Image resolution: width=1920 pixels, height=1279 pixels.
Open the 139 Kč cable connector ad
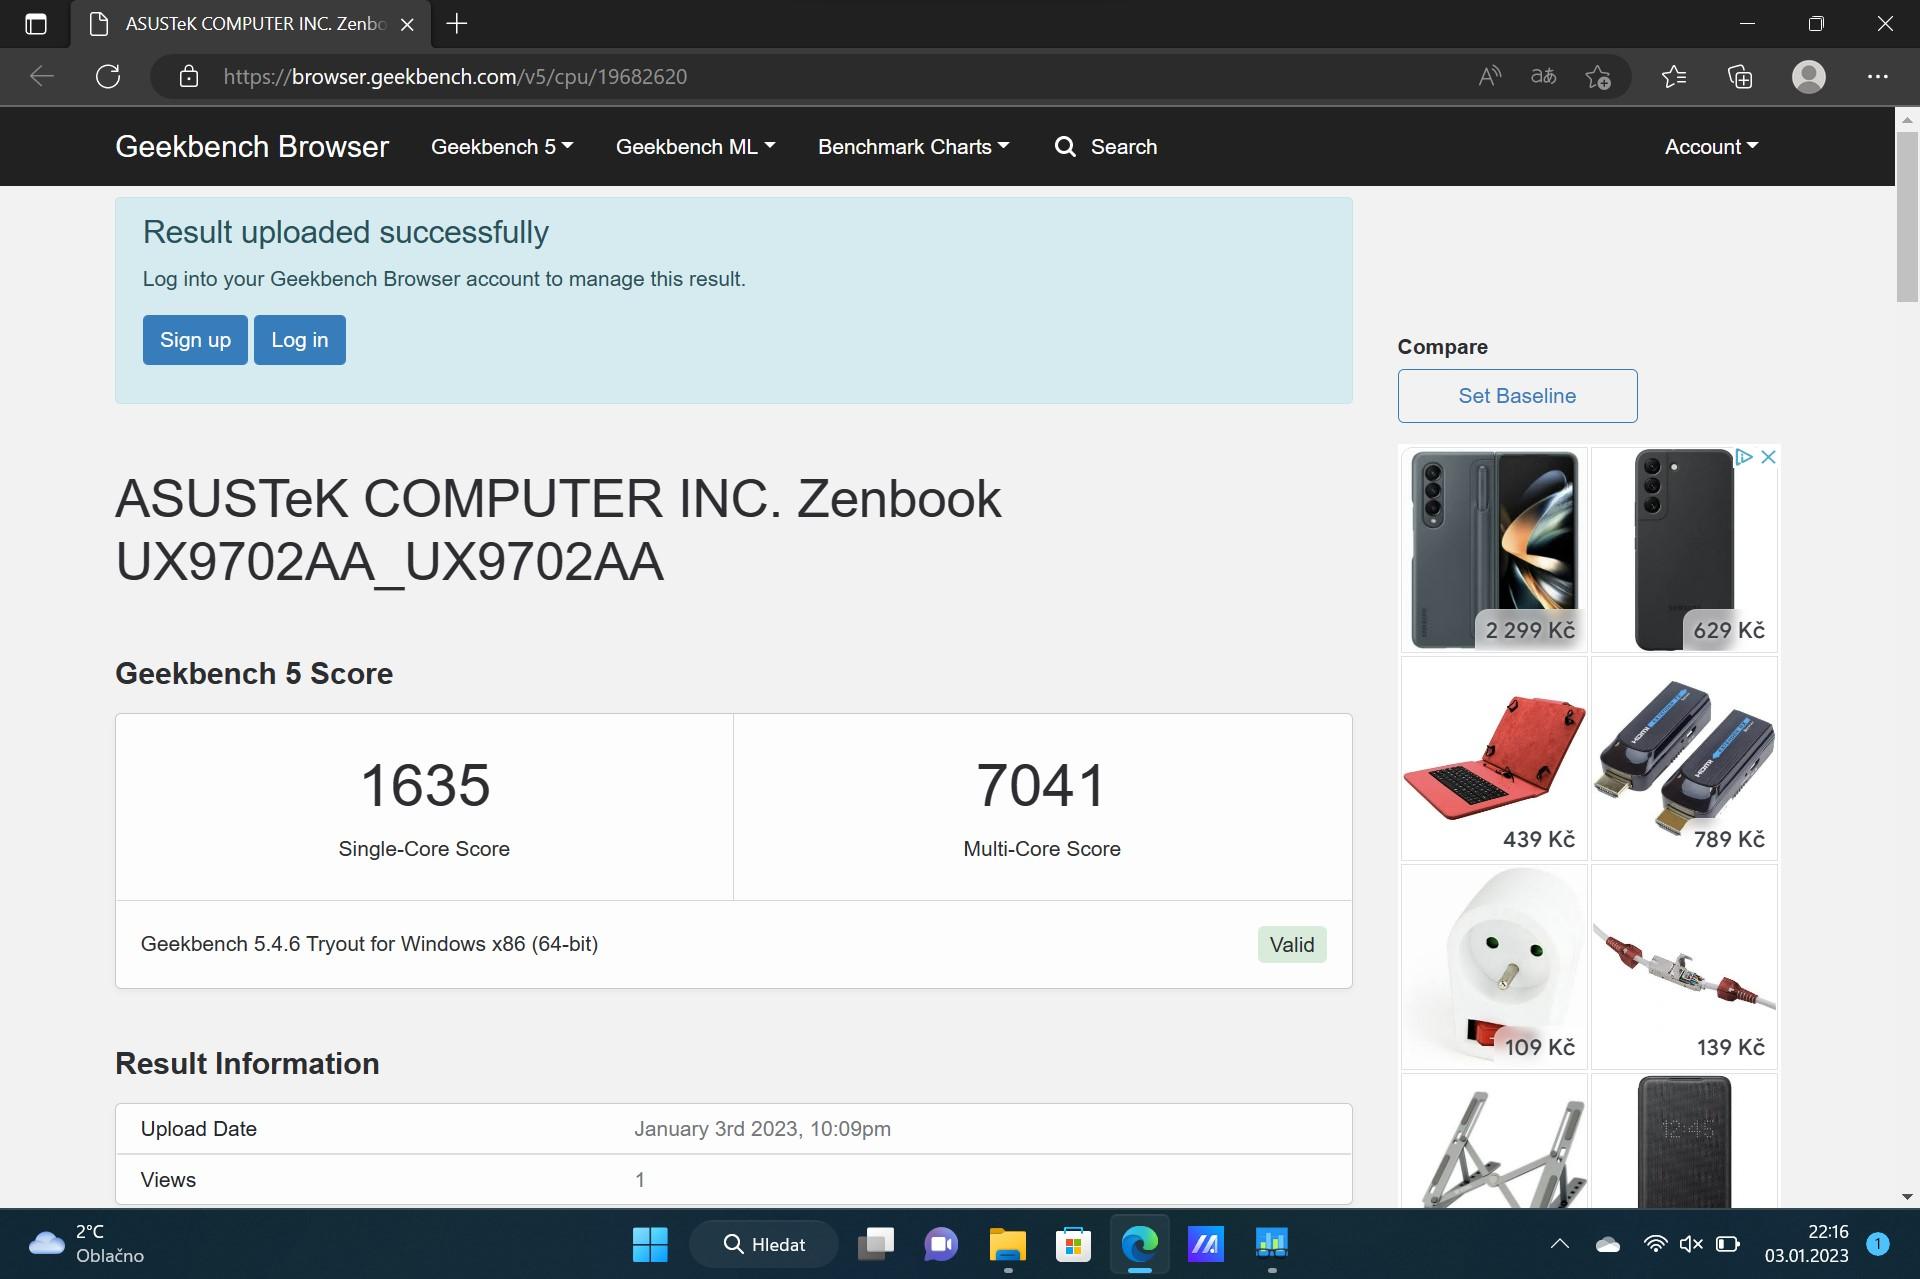1684,967
